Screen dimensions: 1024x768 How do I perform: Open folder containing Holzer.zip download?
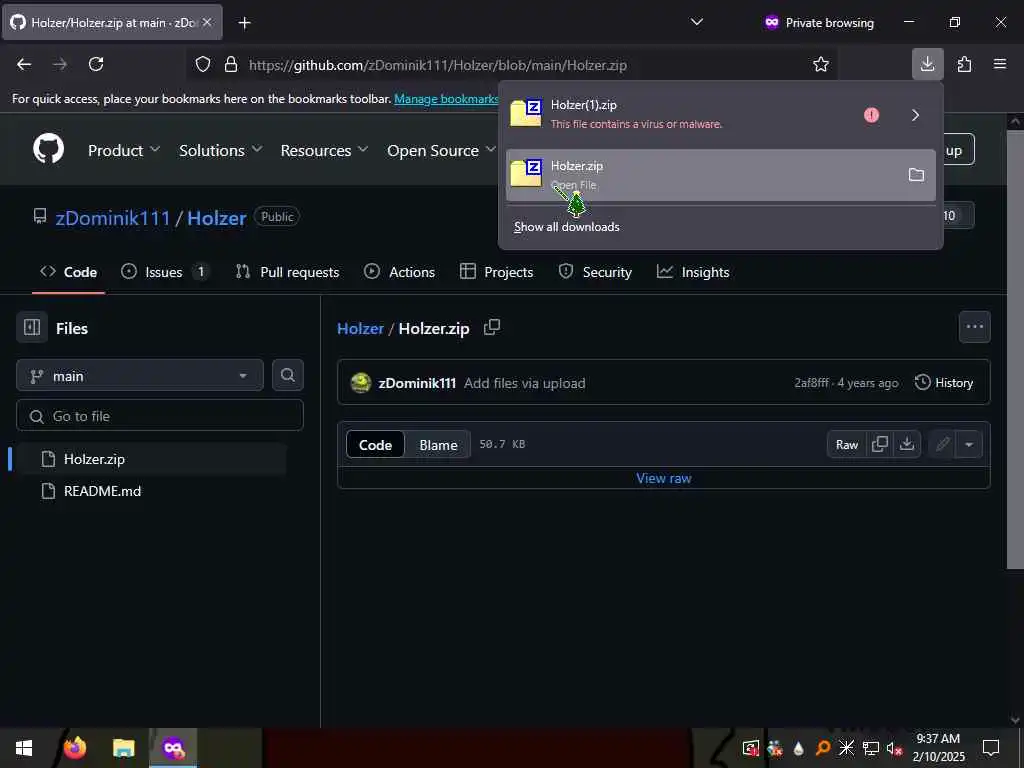pos(916,174)
